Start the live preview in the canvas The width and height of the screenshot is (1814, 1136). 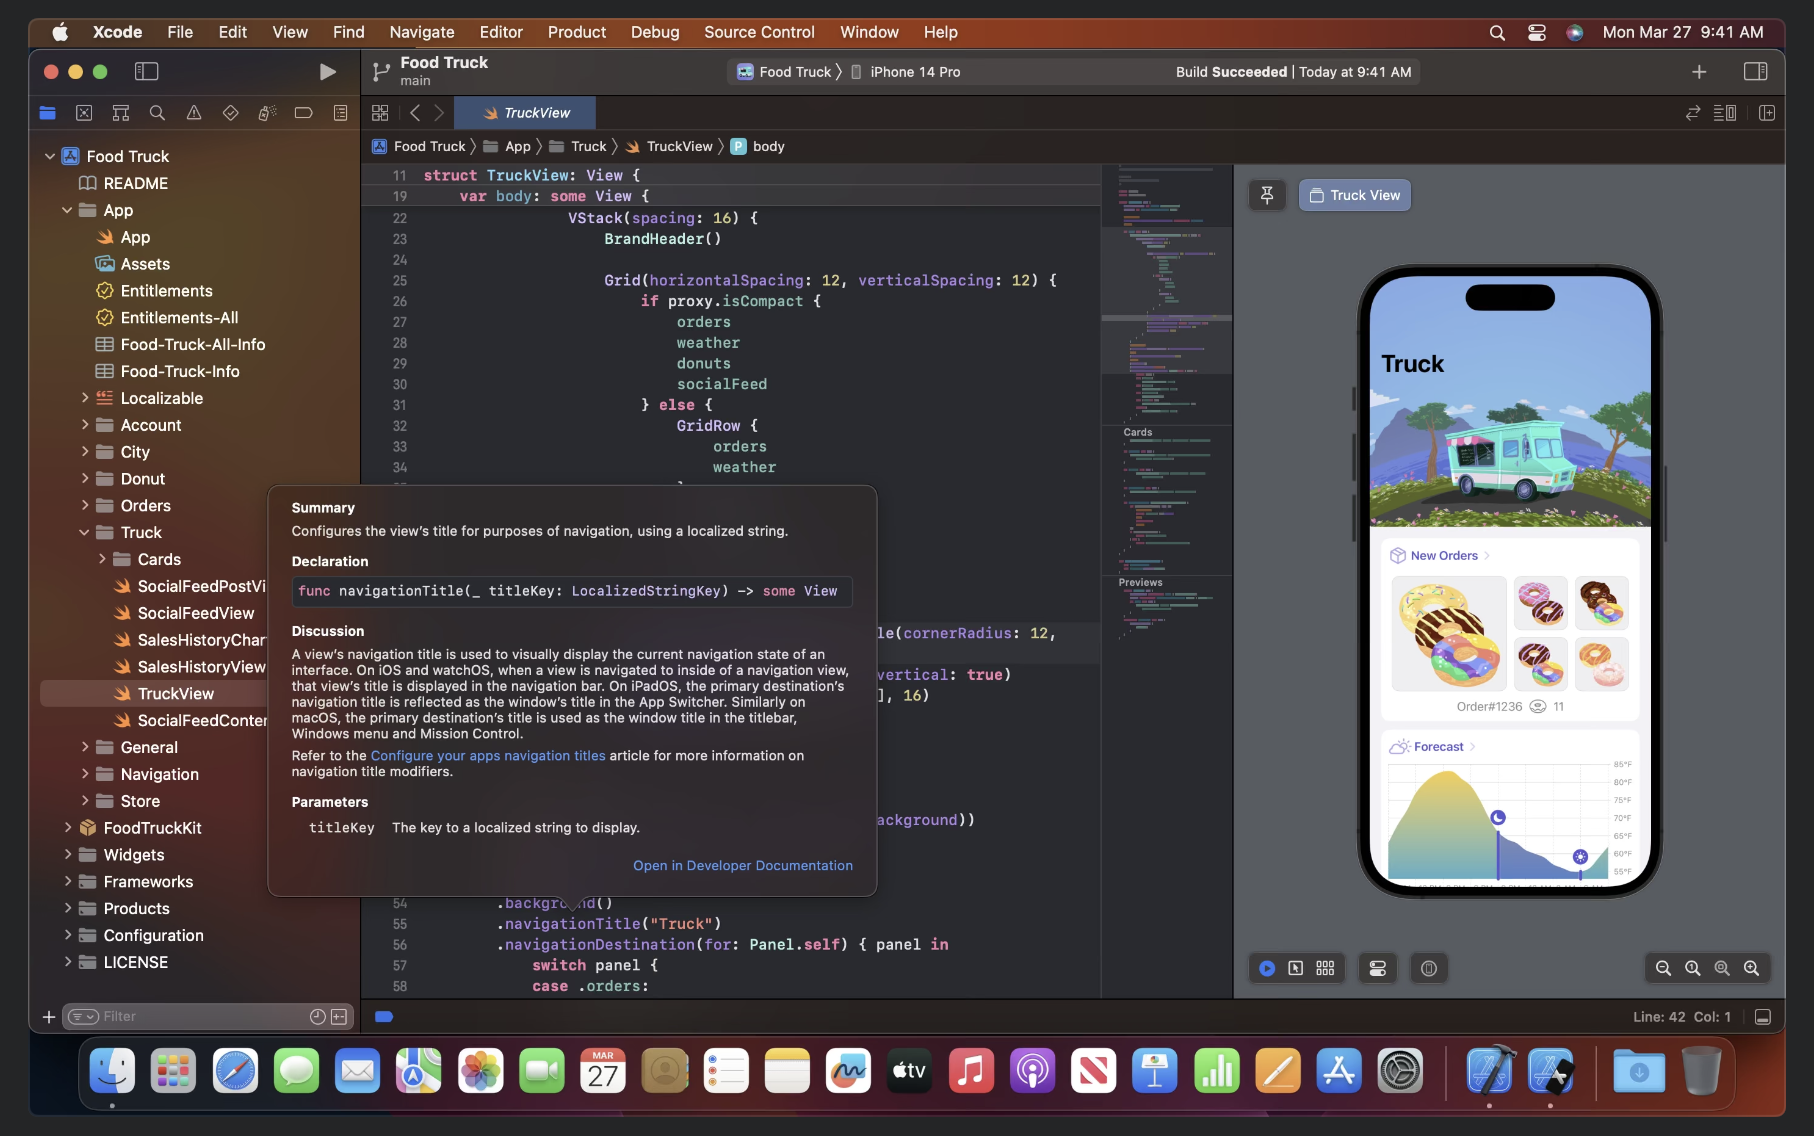[x=1267, y=968]
